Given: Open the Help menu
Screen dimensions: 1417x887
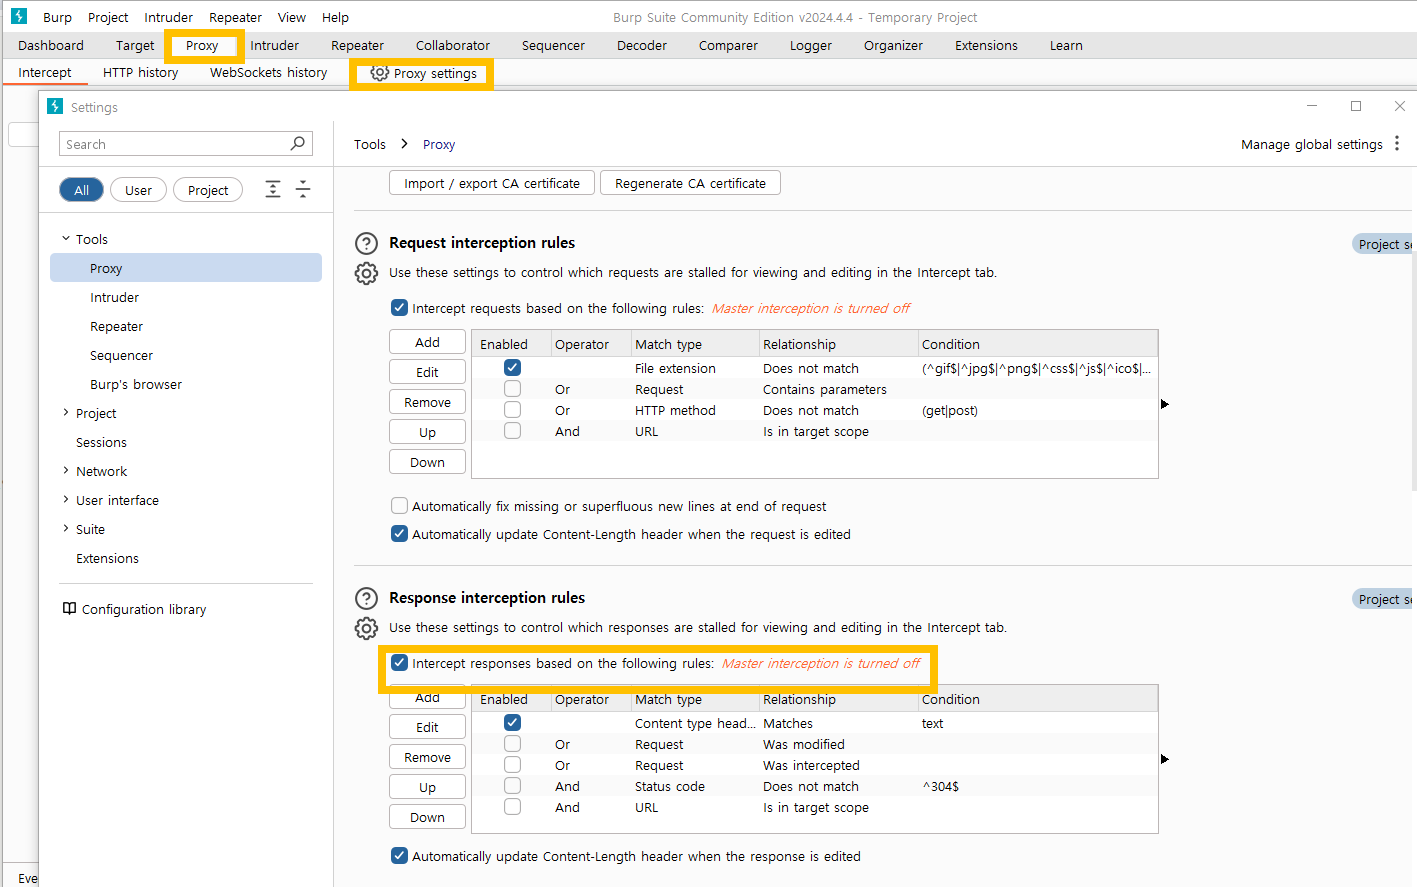Looking at the screenshot, I should [335, 17].
